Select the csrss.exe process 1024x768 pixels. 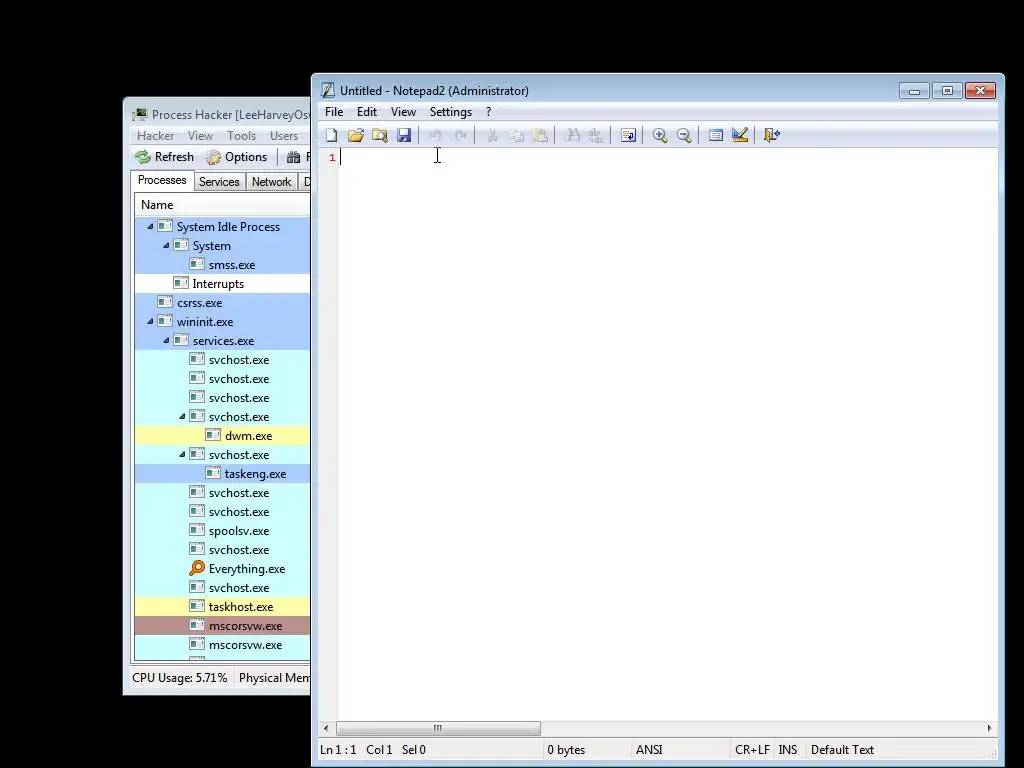click(222, 302)
